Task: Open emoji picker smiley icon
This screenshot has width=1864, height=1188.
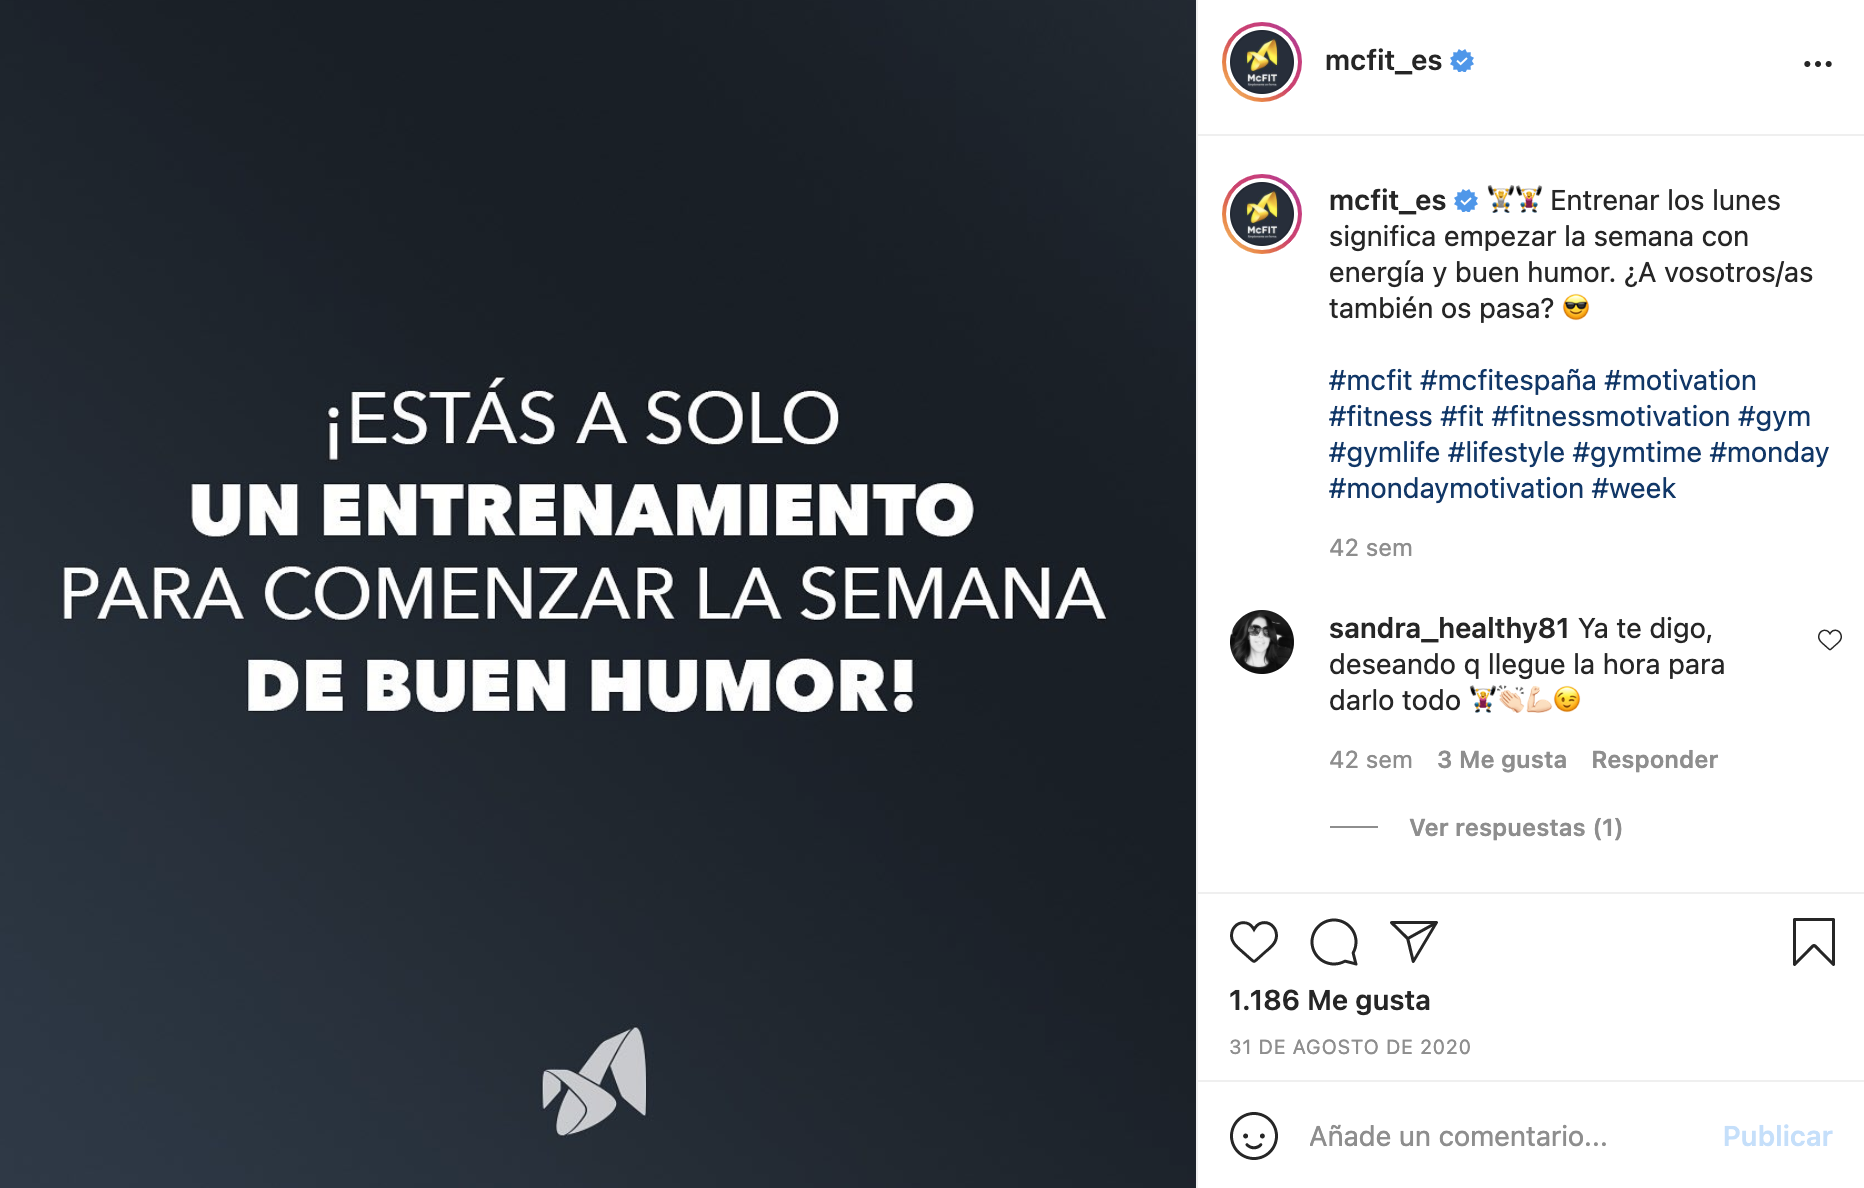Action: click(x=1253, y=1136)
